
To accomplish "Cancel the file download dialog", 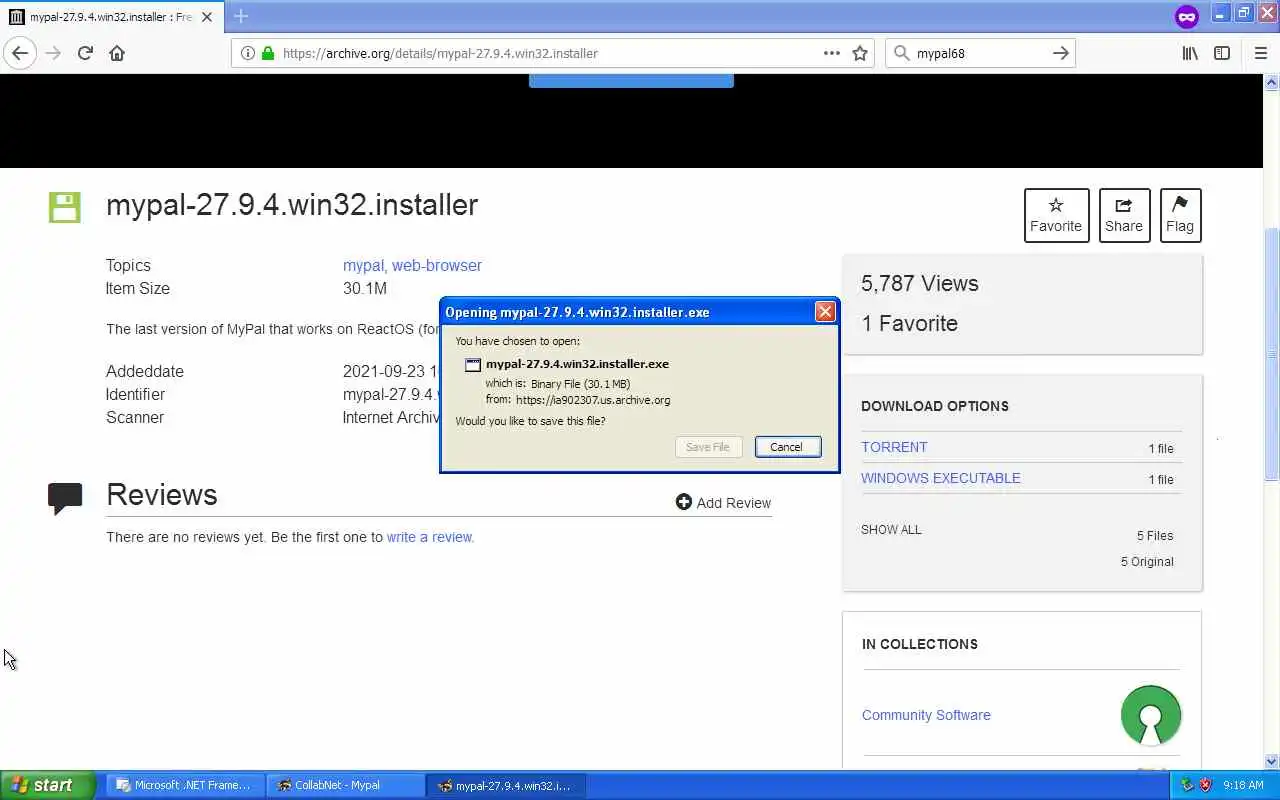I will (788, 447).
